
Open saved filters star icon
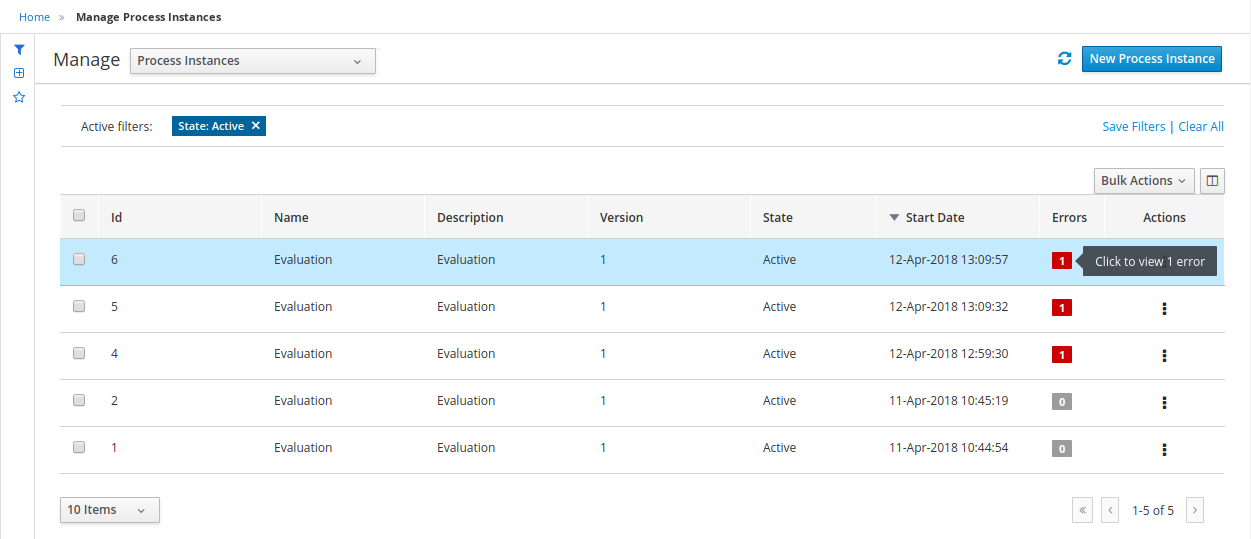coord(18,97)
